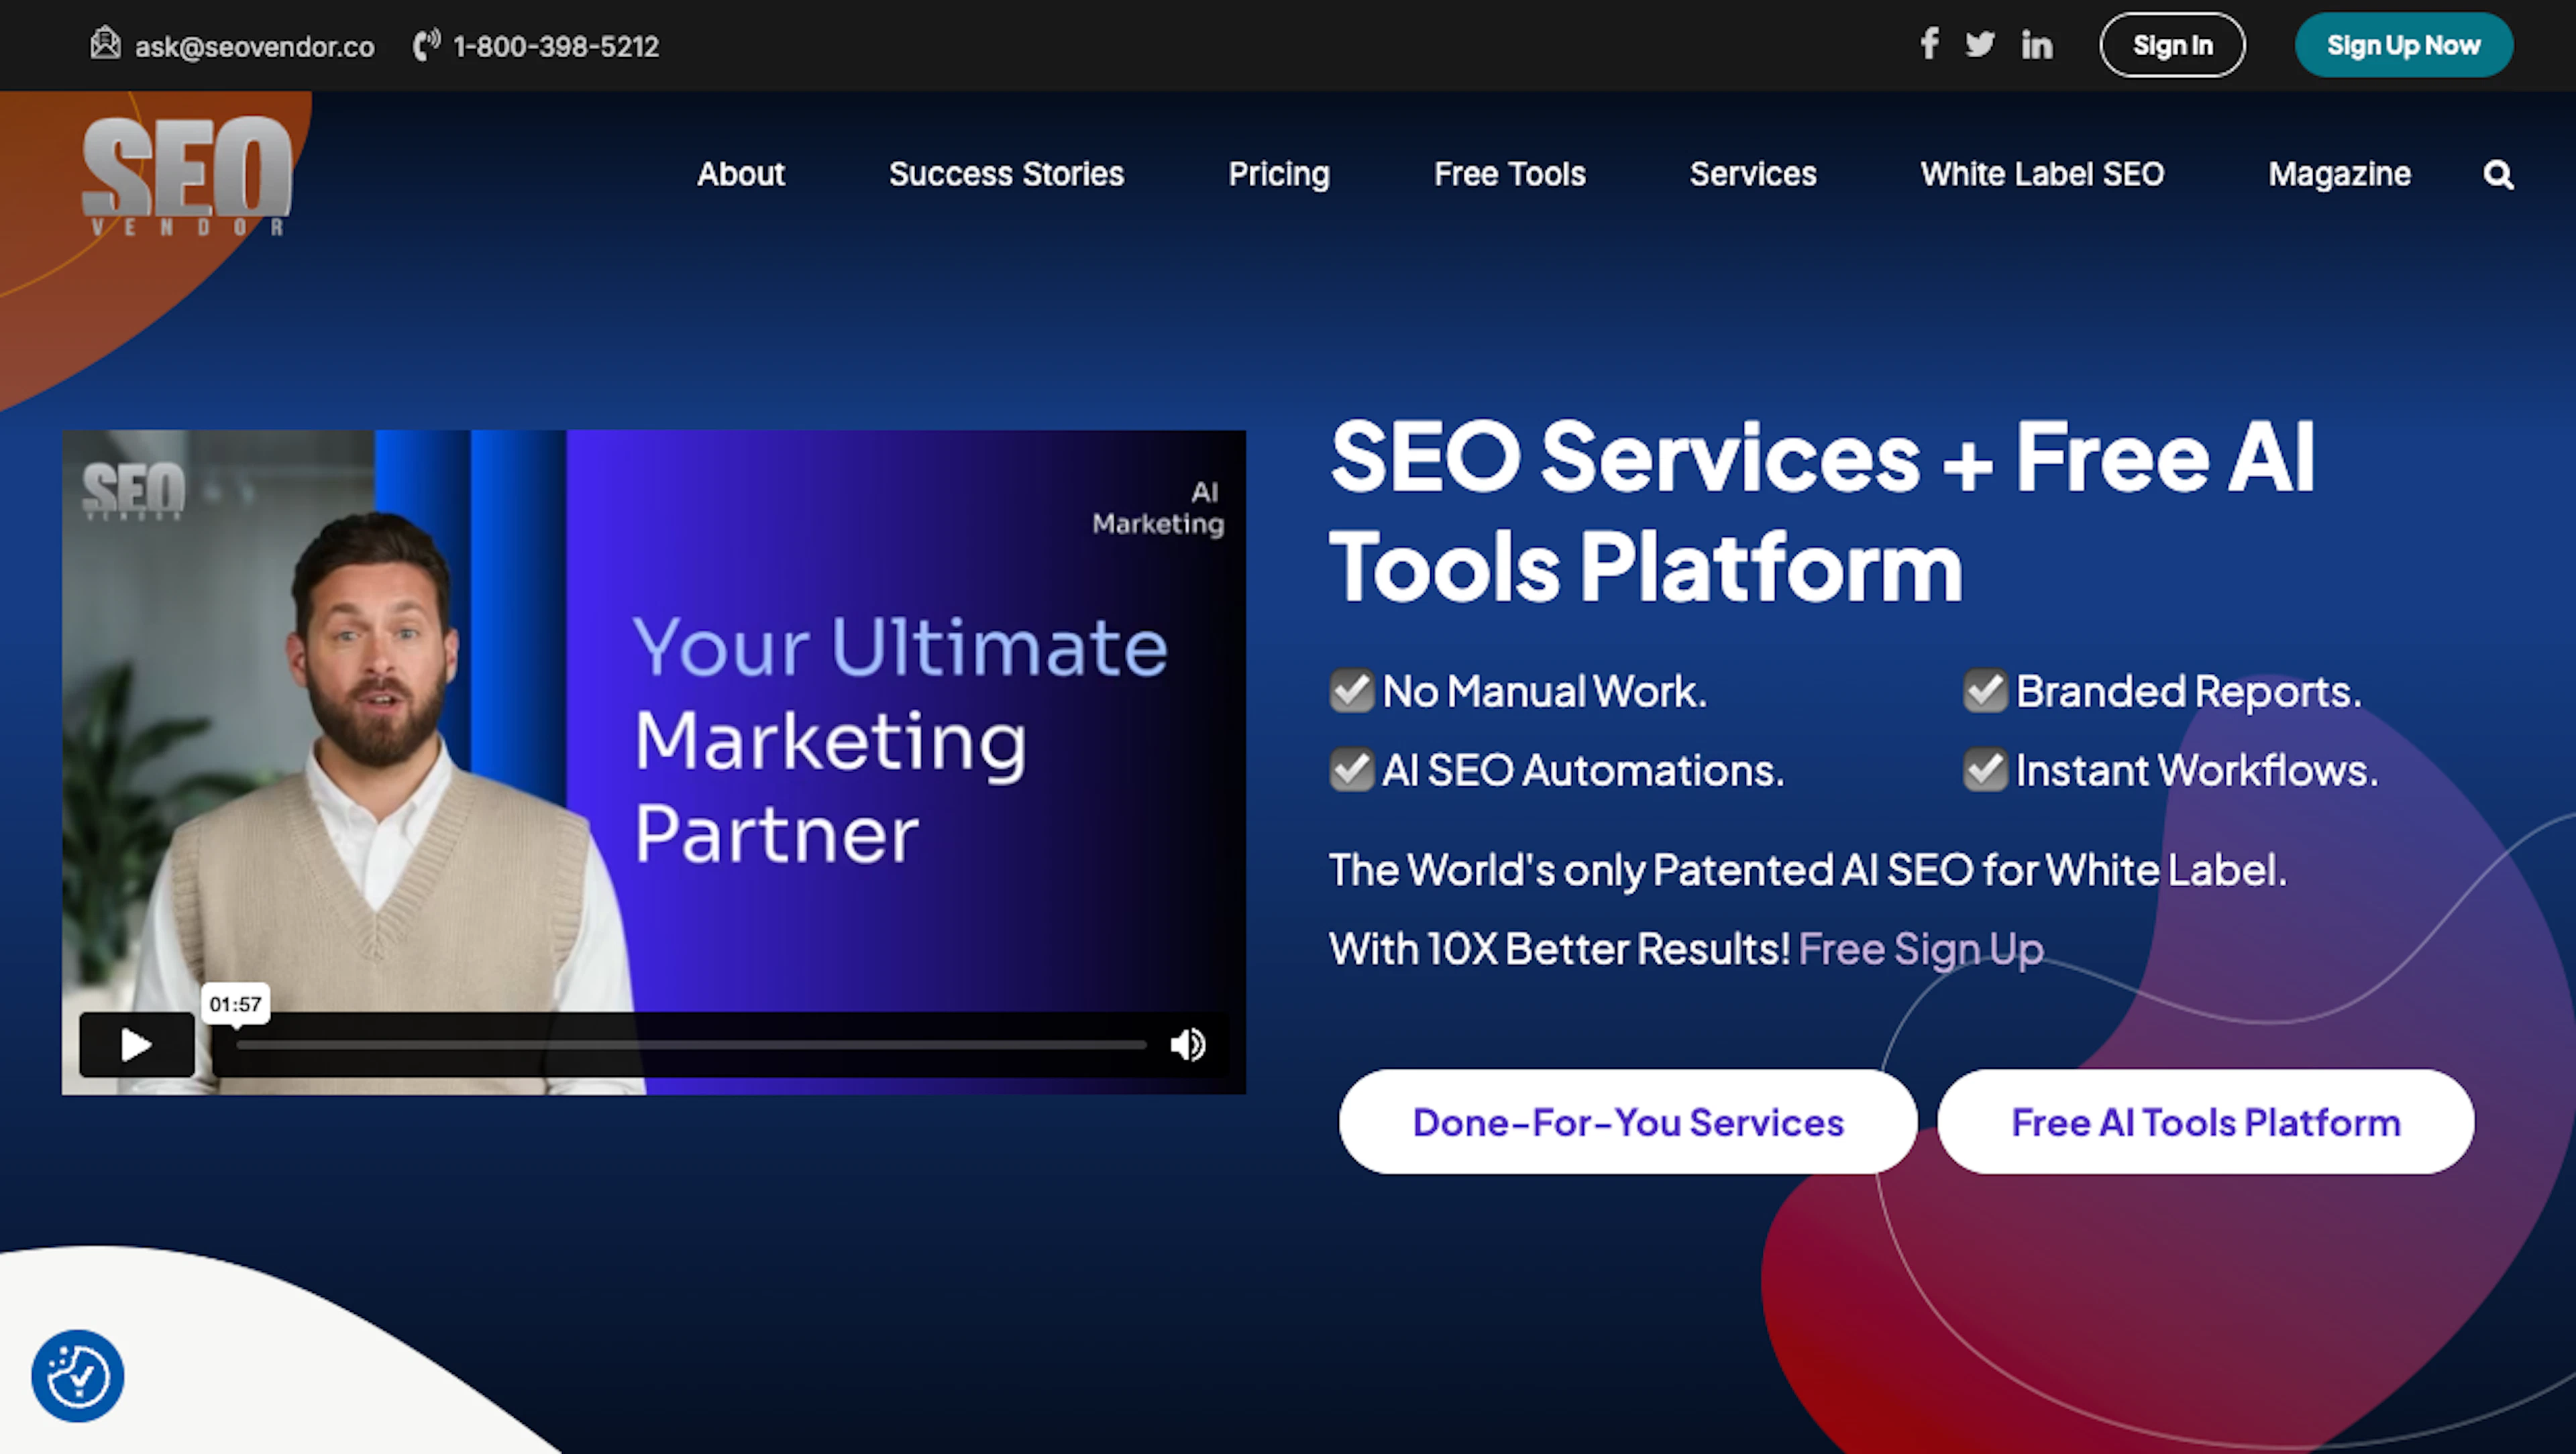Select Success Stories in the navigation
The width and height of the screenshot is (2576, 1454).
click(x=1006, y=174)
